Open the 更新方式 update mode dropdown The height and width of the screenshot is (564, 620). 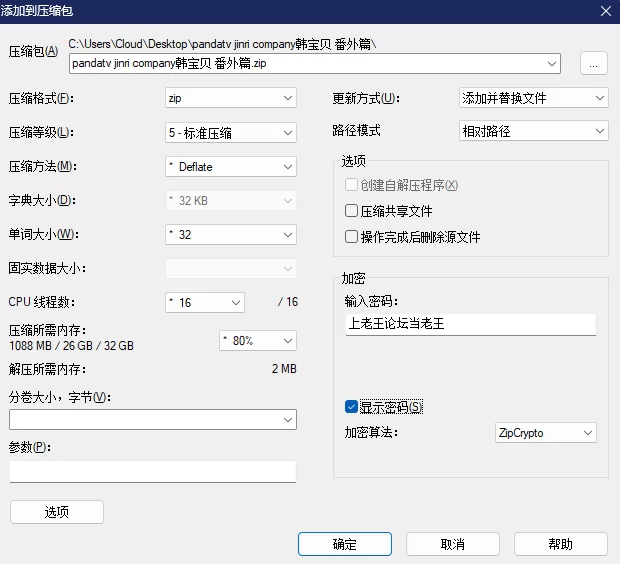pyautogui.click(x=533, y=98)
